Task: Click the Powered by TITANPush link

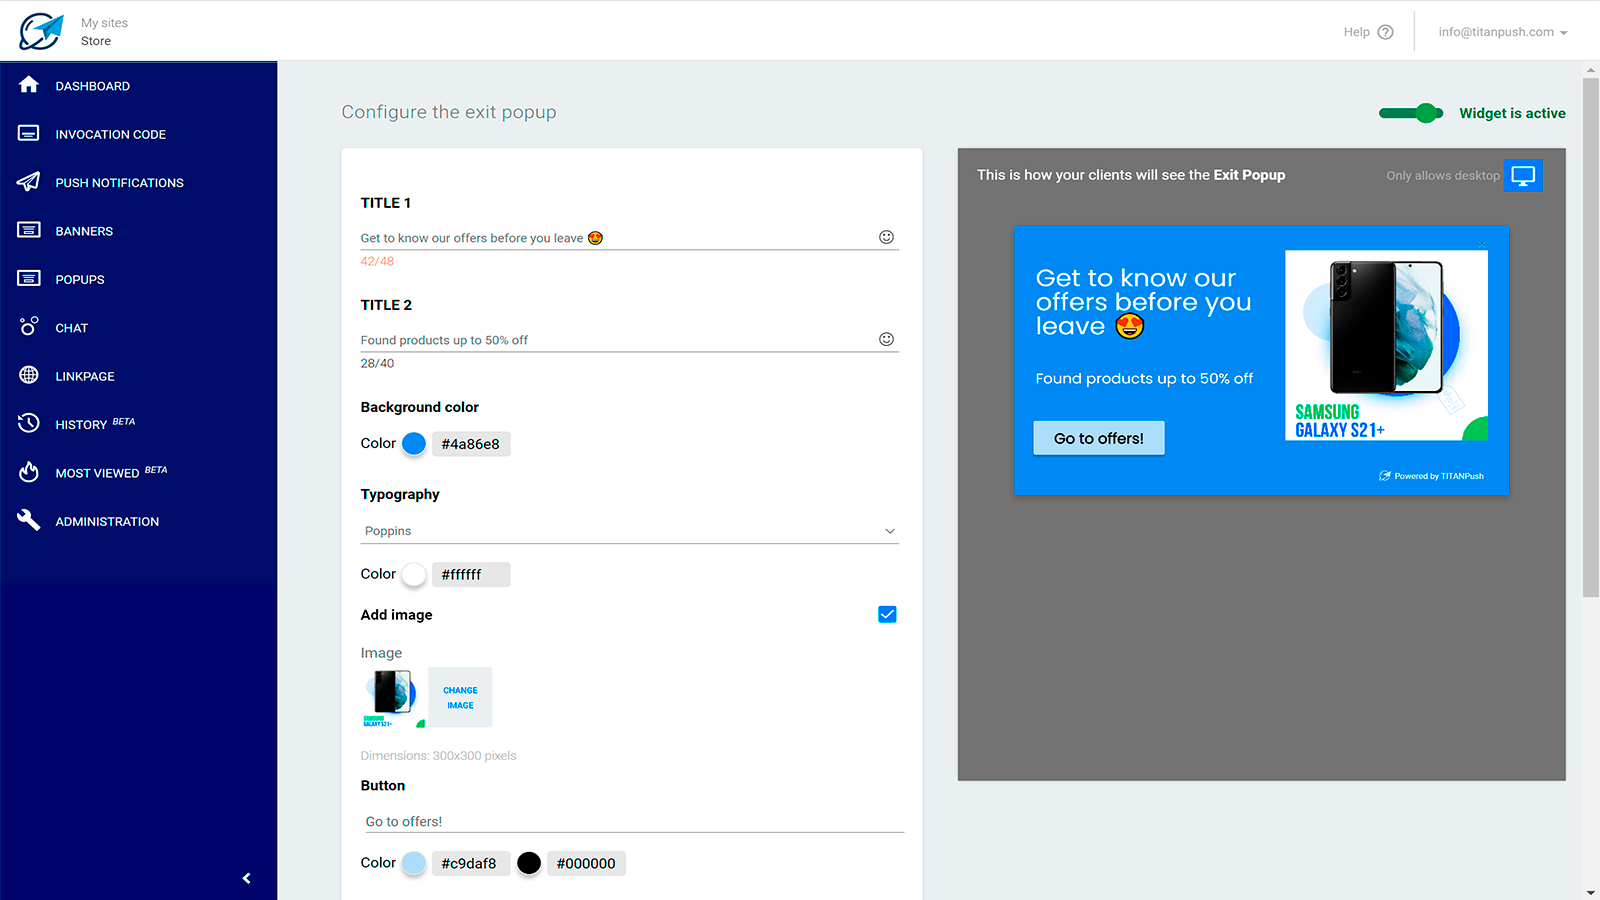Action: click(x=1431, y=476)
